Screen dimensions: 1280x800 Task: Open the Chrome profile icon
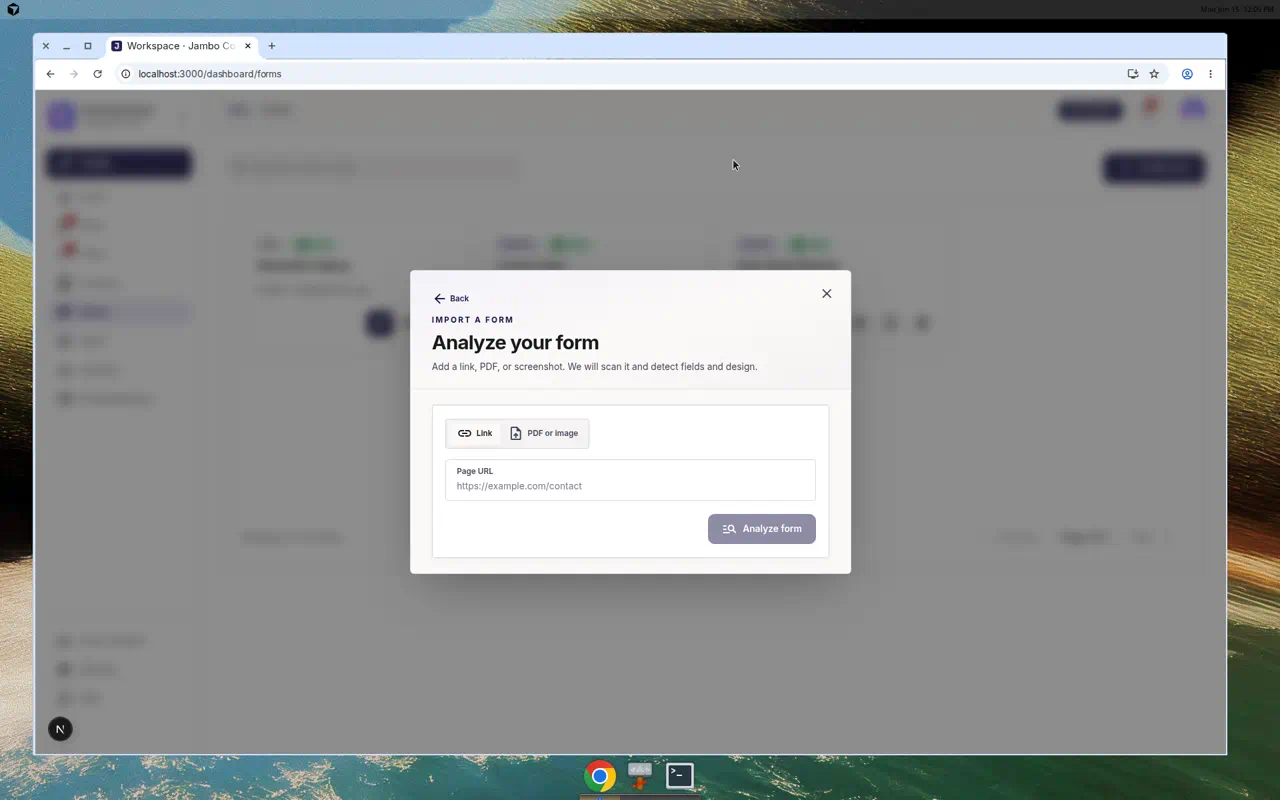pyautogui.click(x=1187, y=74)
